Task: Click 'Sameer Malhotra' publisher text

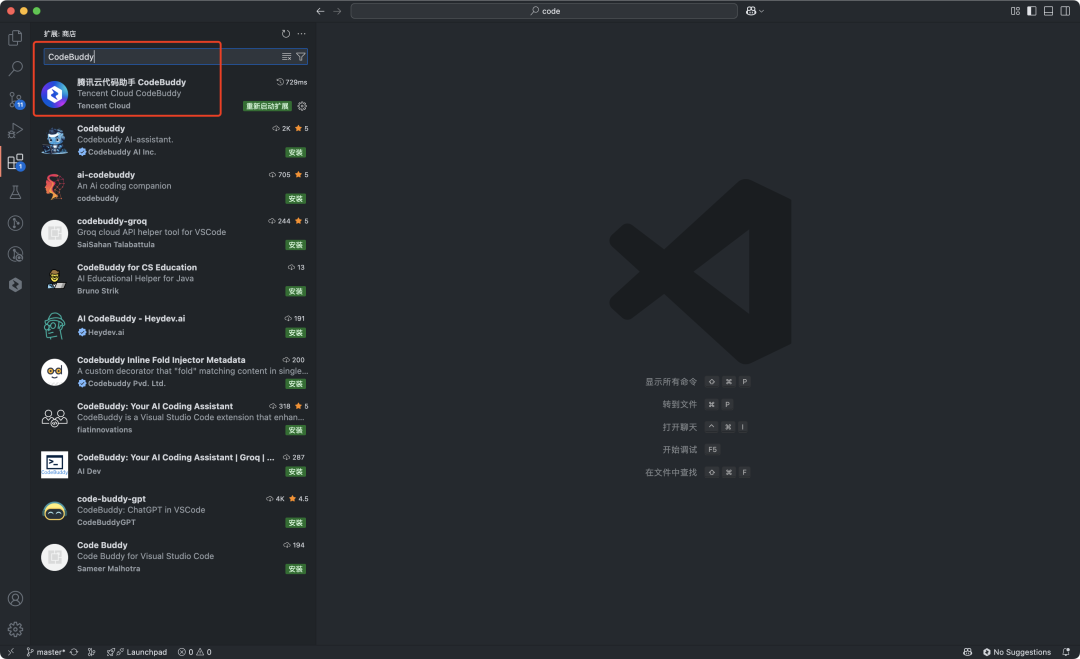Action: click(x=109, y=569)
